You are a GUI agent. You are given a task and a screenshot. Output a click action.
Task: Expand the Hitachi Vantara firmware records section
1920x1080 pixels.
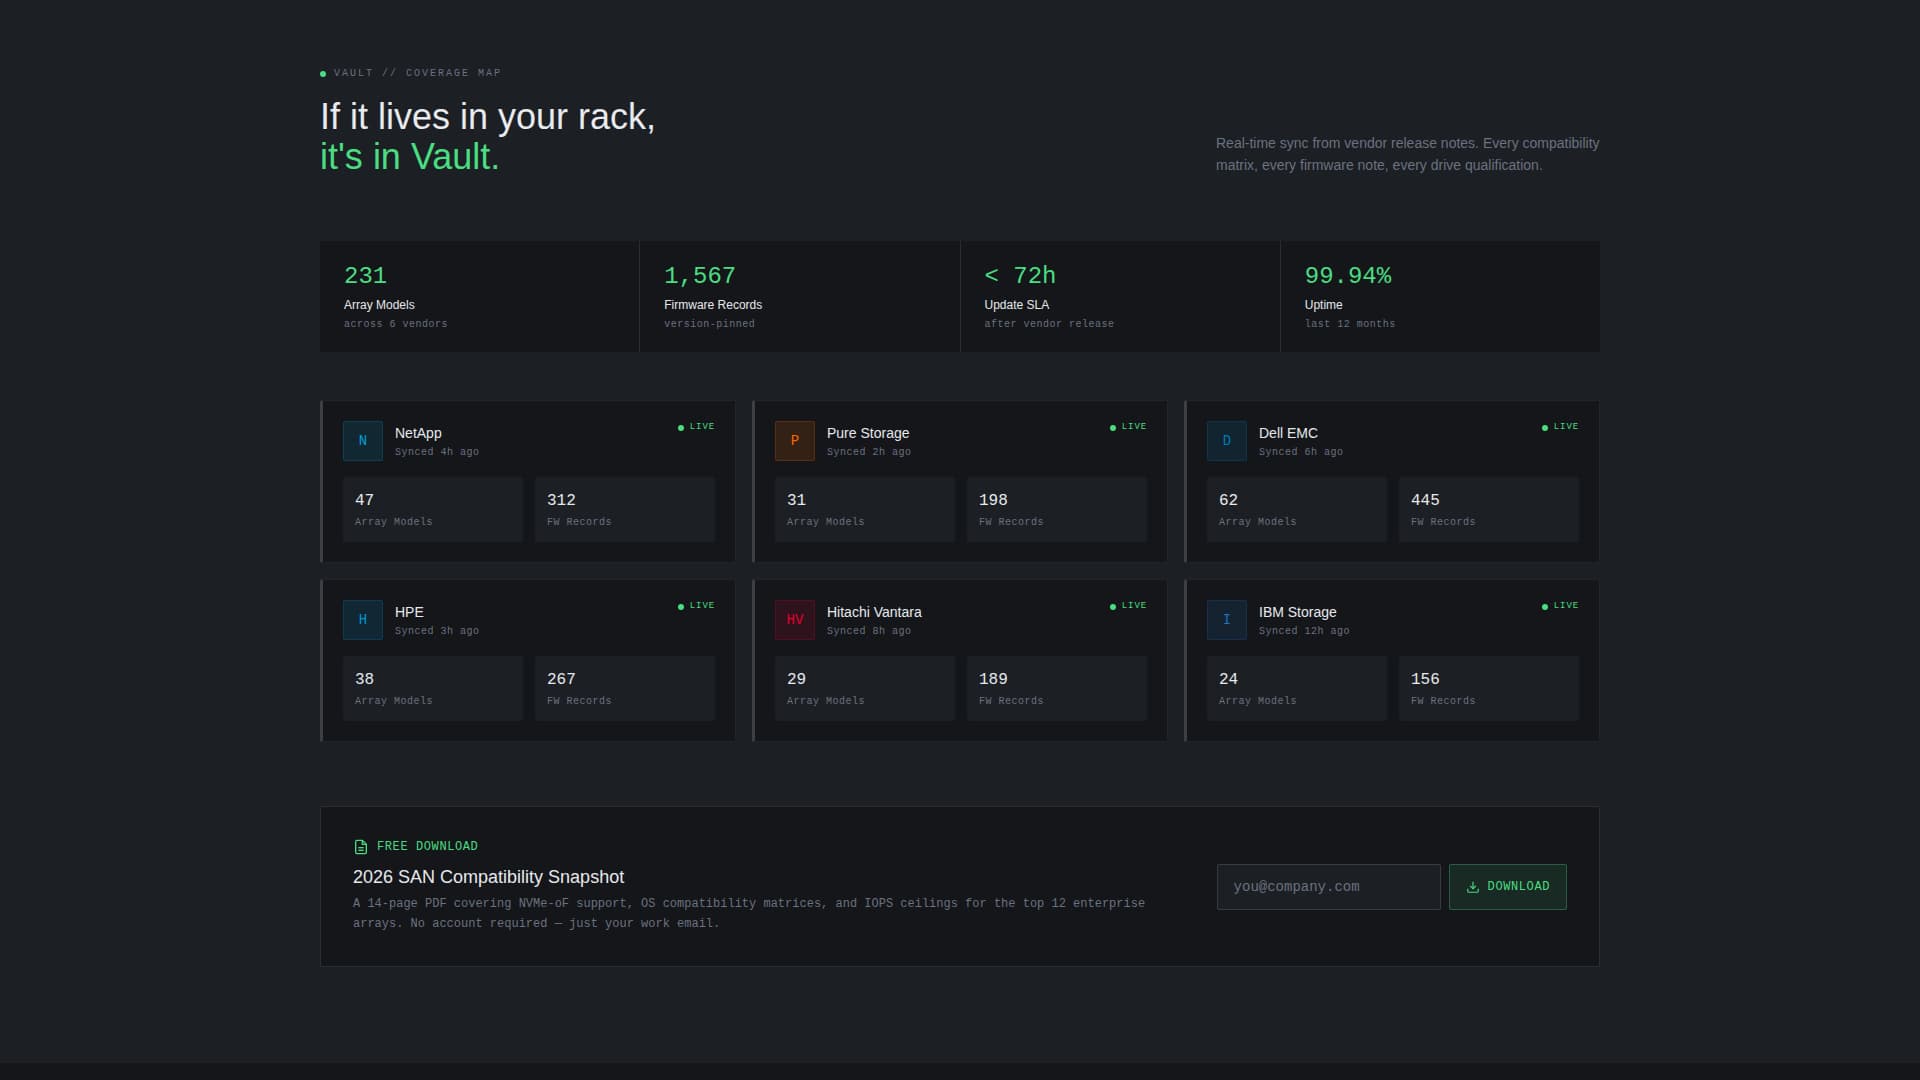pyautogui.click(x=1056, y=688)
